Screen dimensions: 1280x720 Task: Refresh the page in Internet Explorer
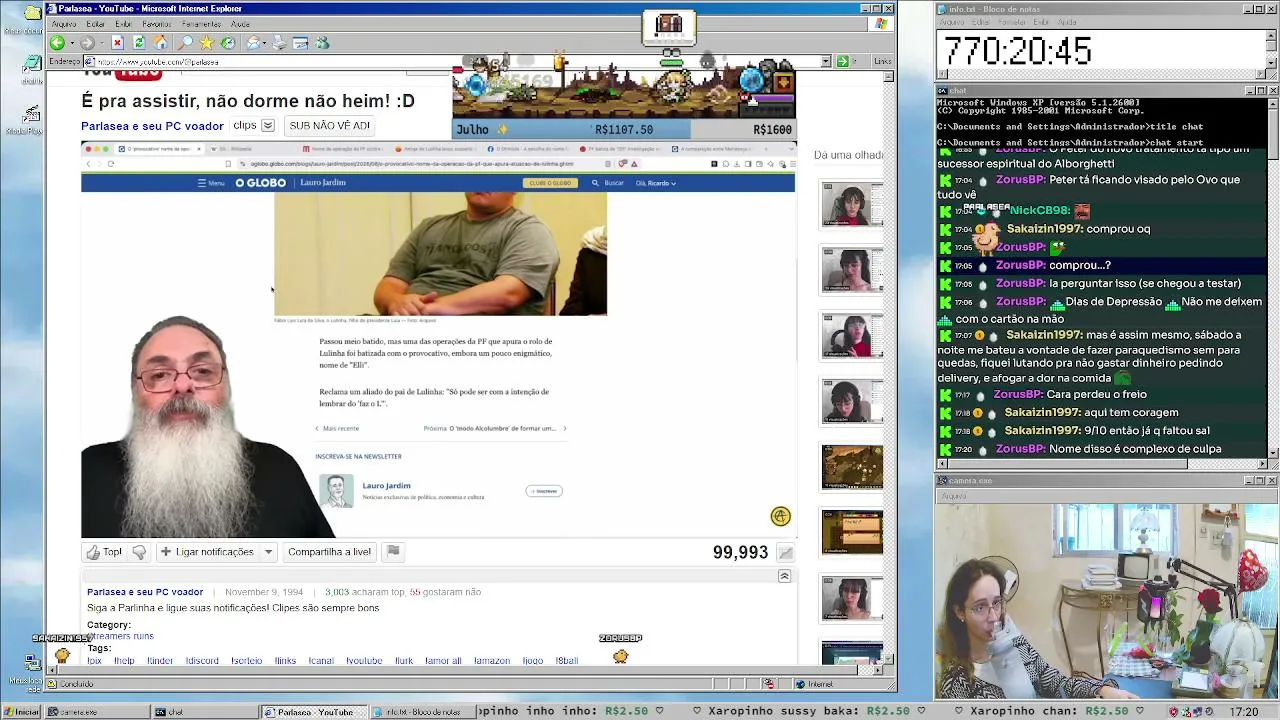(139, 43)
